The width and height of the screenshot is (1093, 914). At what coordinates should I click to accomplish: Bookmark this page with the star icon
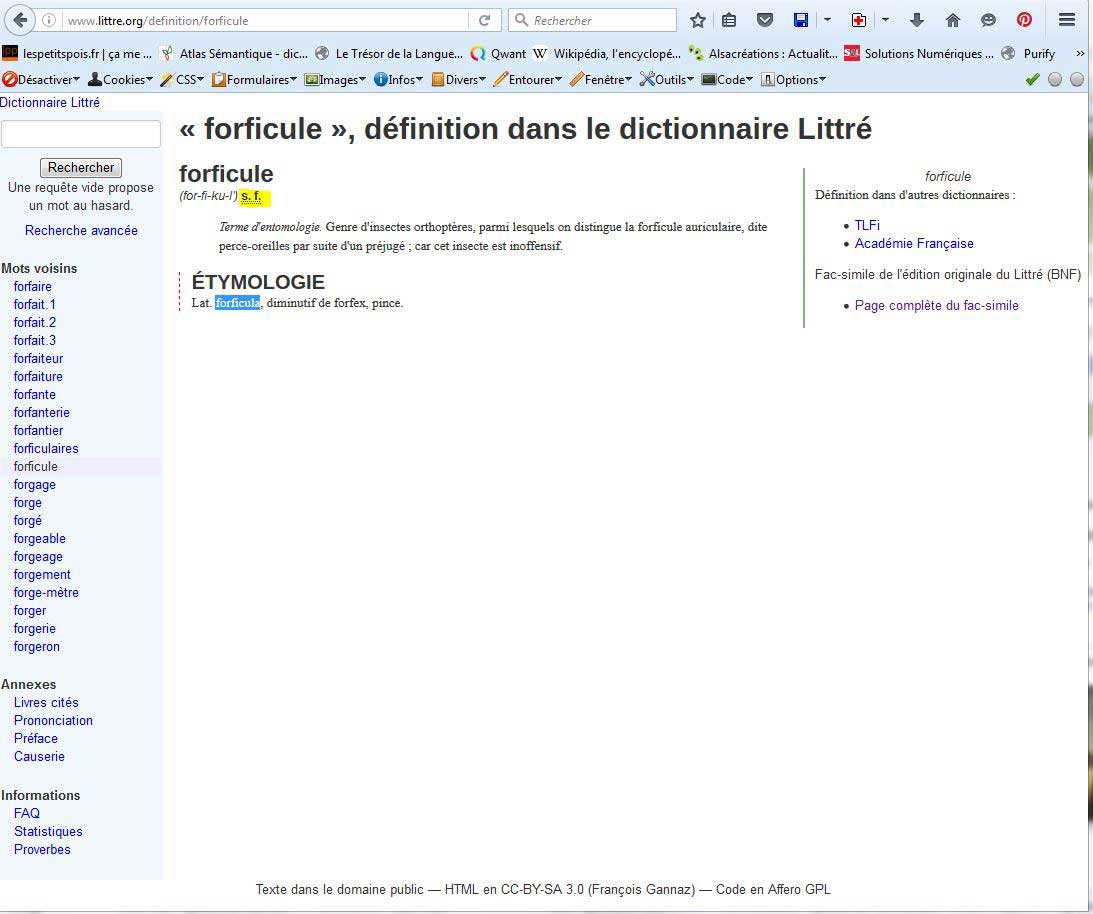[x=698, y=20]
